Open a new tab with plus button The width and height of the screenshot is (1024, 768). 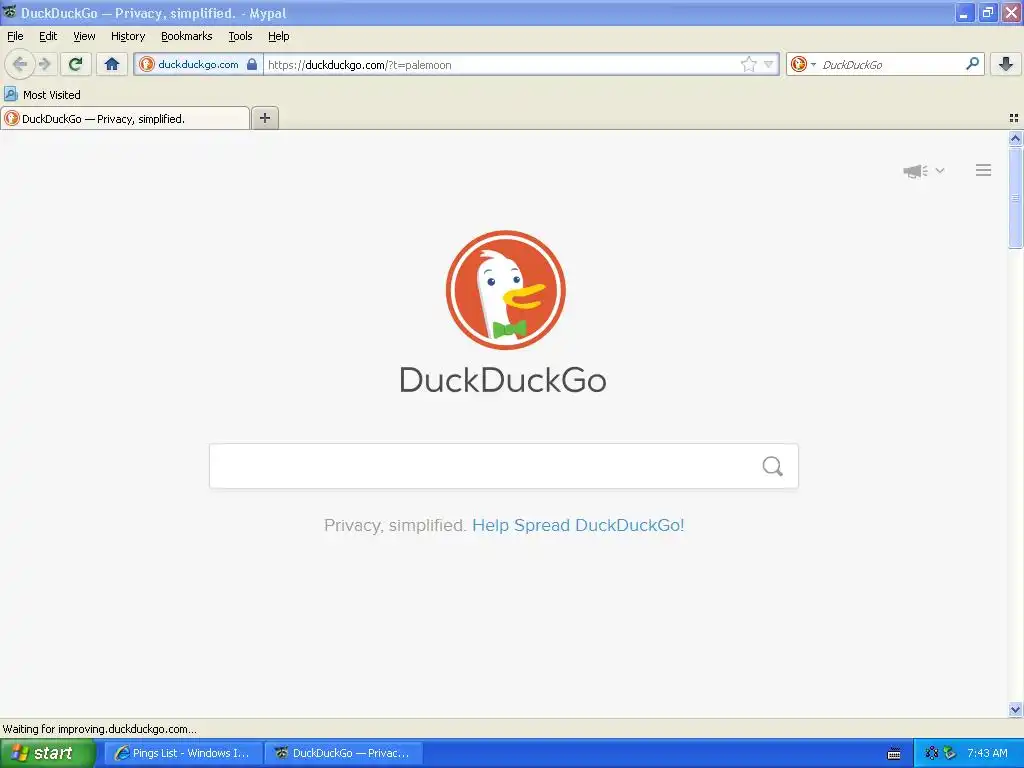(264, 118)
